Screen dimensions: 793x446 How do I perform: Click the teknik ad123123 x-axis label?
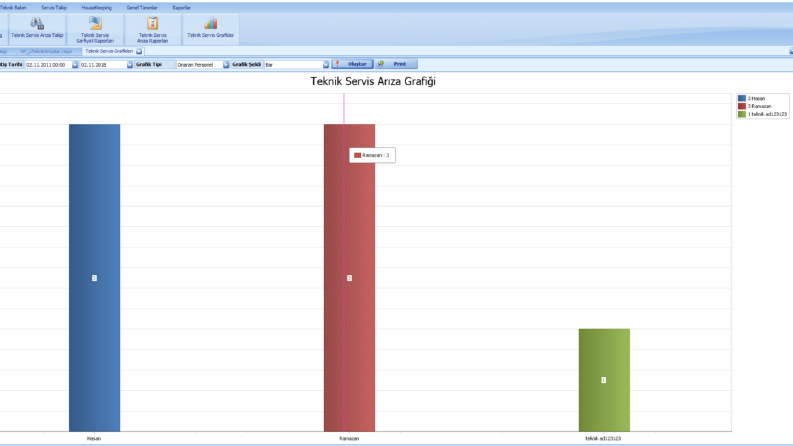(603, 438)
